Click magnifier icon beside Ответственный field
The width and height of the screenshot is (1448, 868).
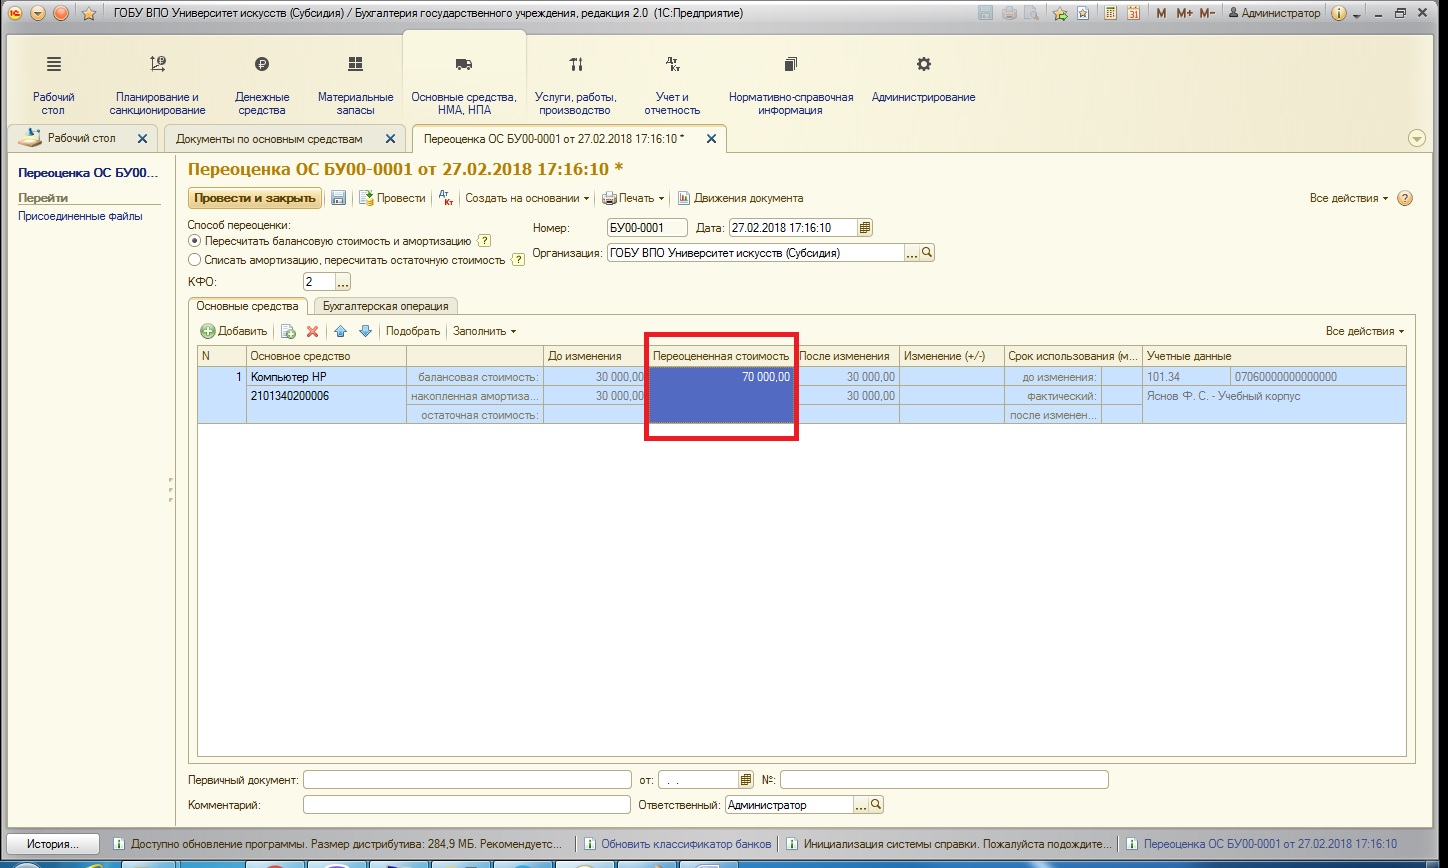point(876,804)
